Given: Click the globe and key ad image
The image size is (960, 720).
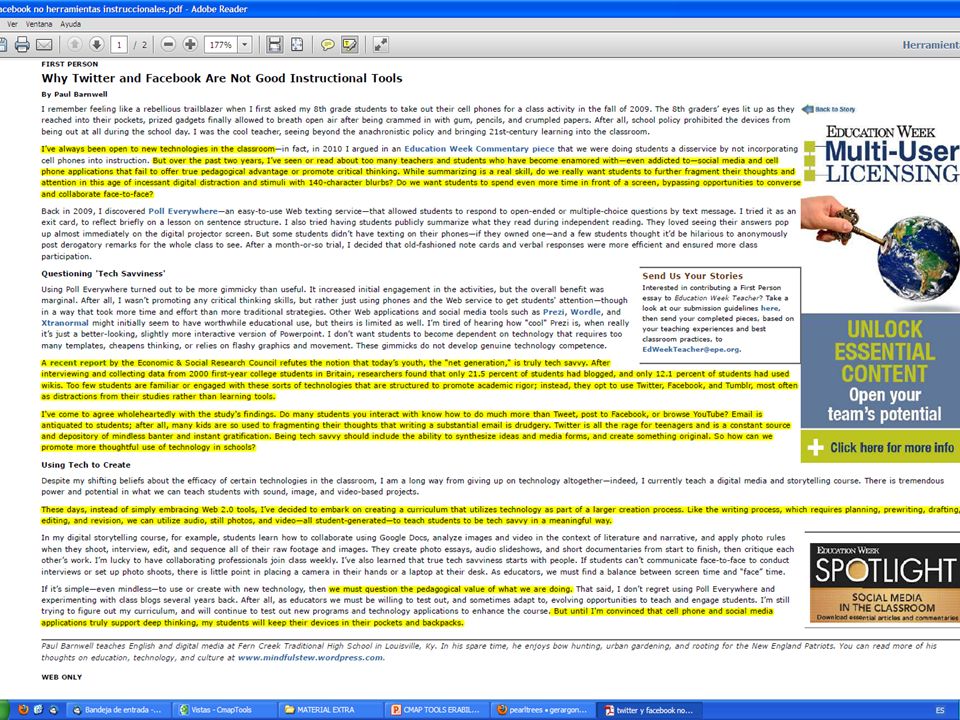Looking at the screenshot, I should [x=880, y=250].
